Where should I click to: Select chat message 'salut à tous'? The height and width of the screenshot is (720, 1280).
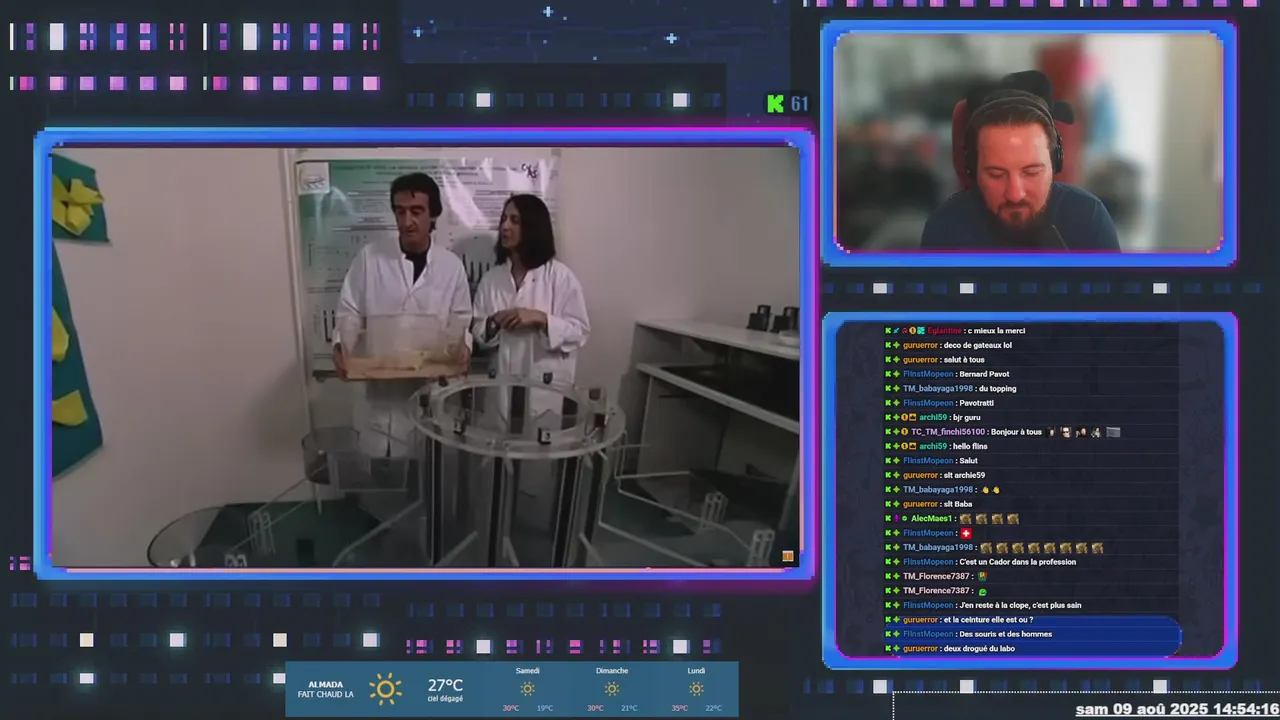point(964,360)
